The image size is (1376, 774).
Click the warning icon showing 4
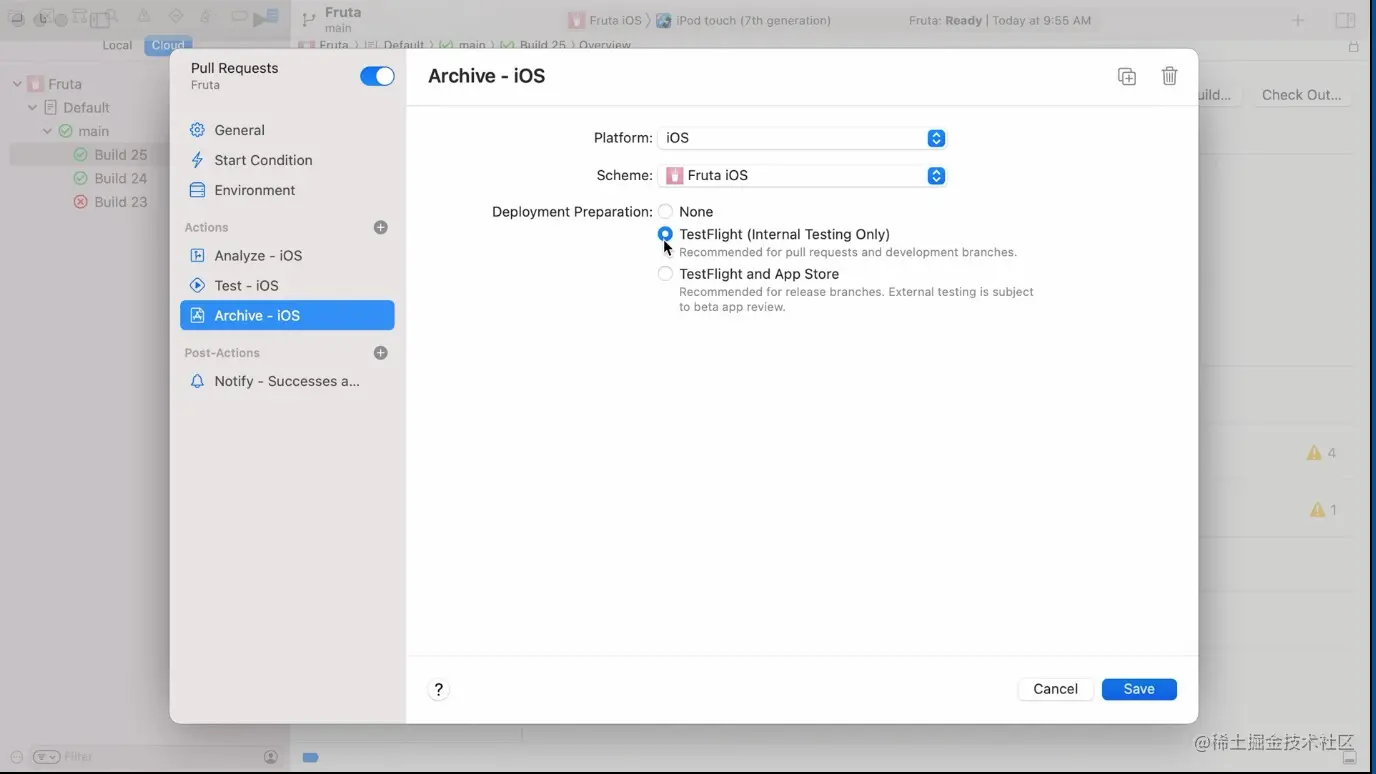click(1314, 453)
